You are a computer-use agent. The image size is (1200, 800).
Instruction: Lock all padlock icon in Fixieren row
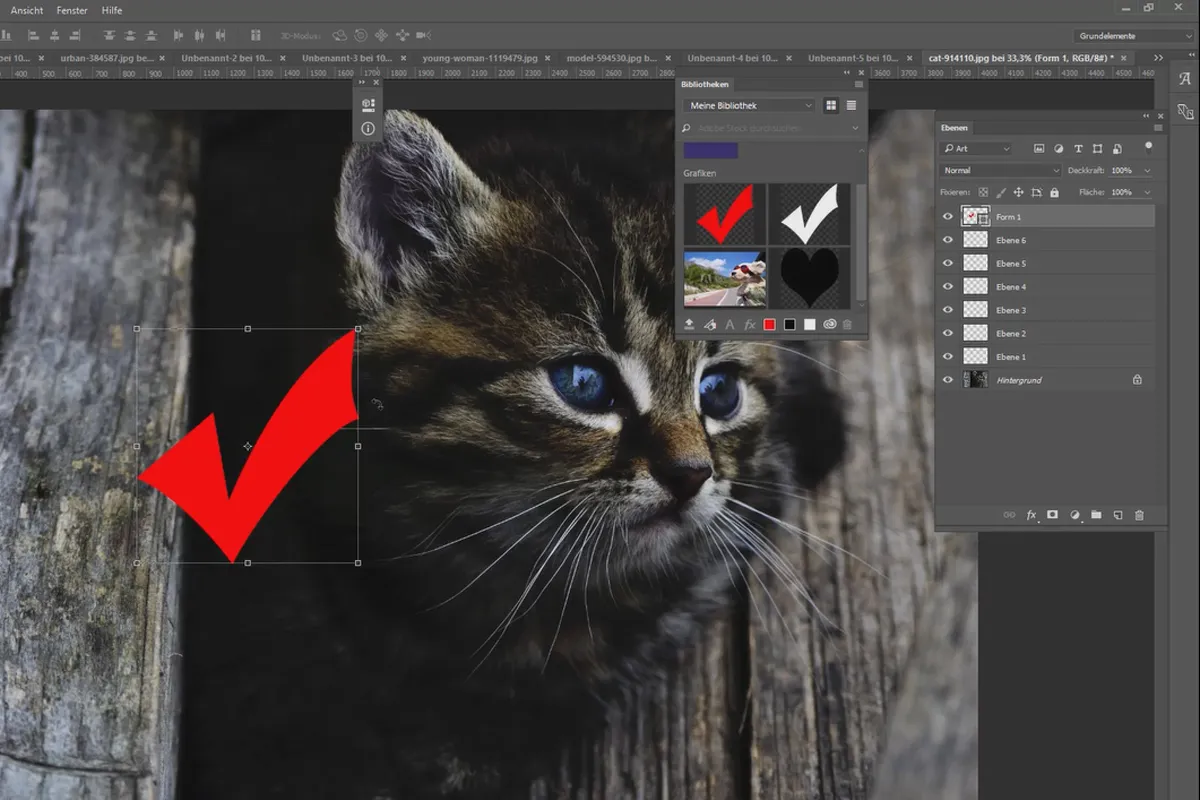[1054, 192]
